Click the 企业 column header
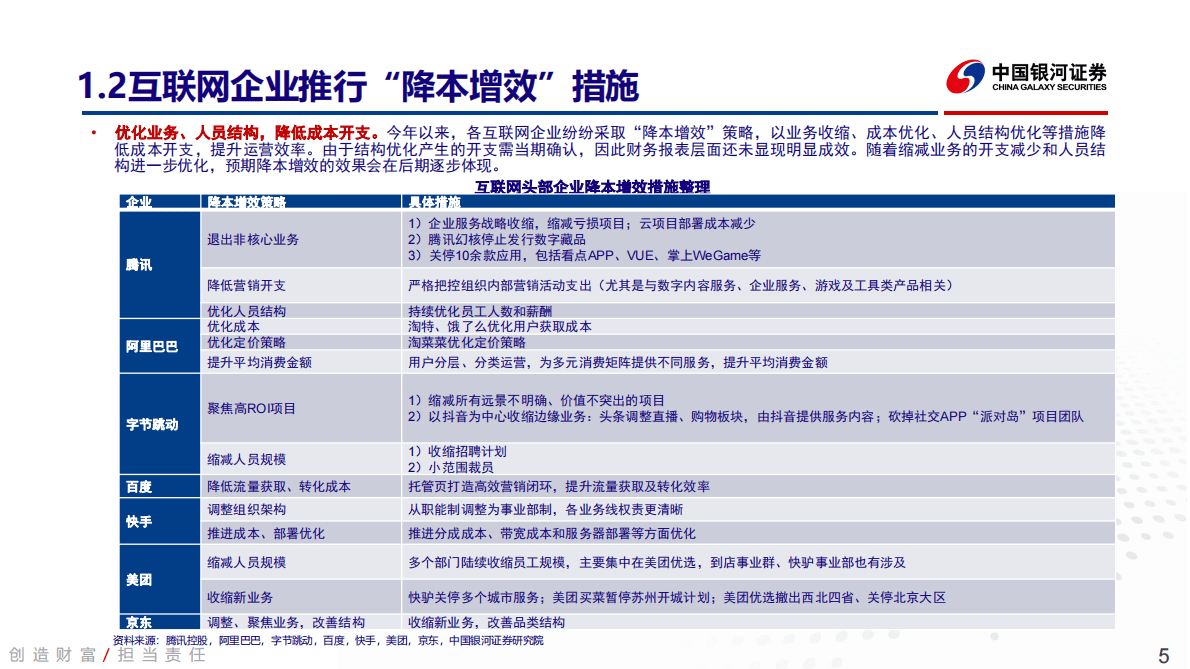 click(141, 203)
